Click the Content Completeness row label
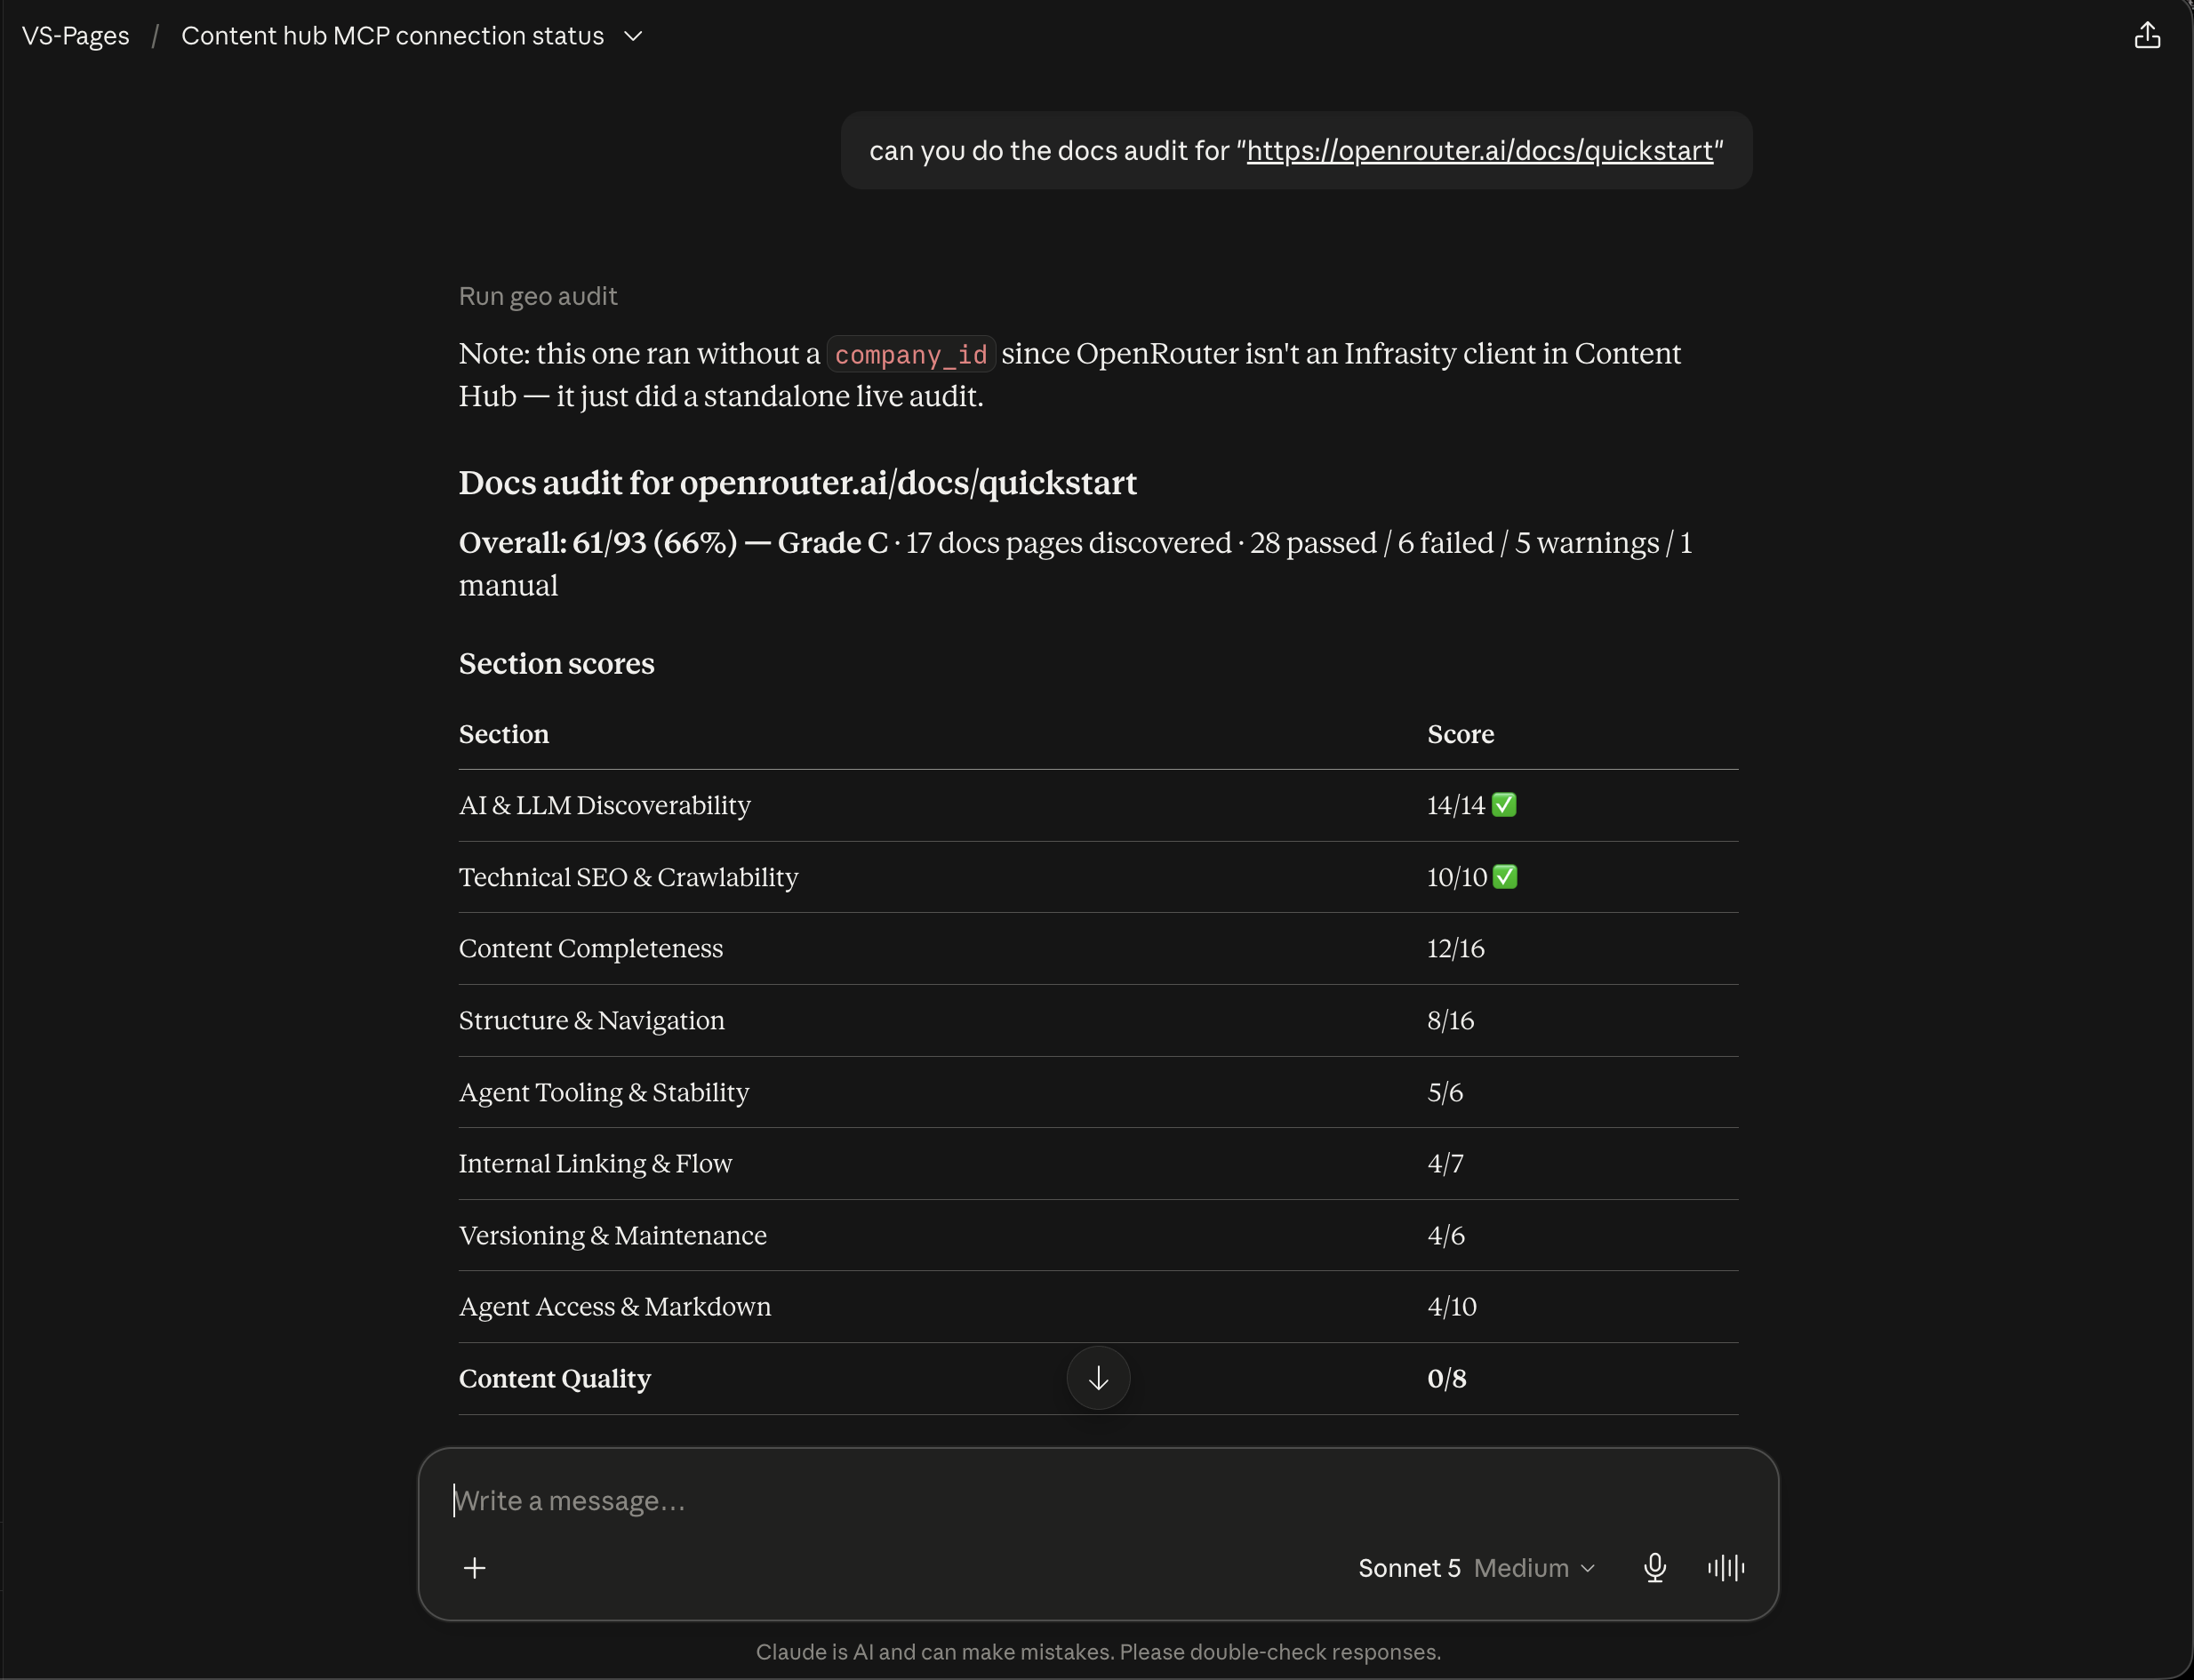The width and height of the screenshot is (2194, 1680). (591, 948)
